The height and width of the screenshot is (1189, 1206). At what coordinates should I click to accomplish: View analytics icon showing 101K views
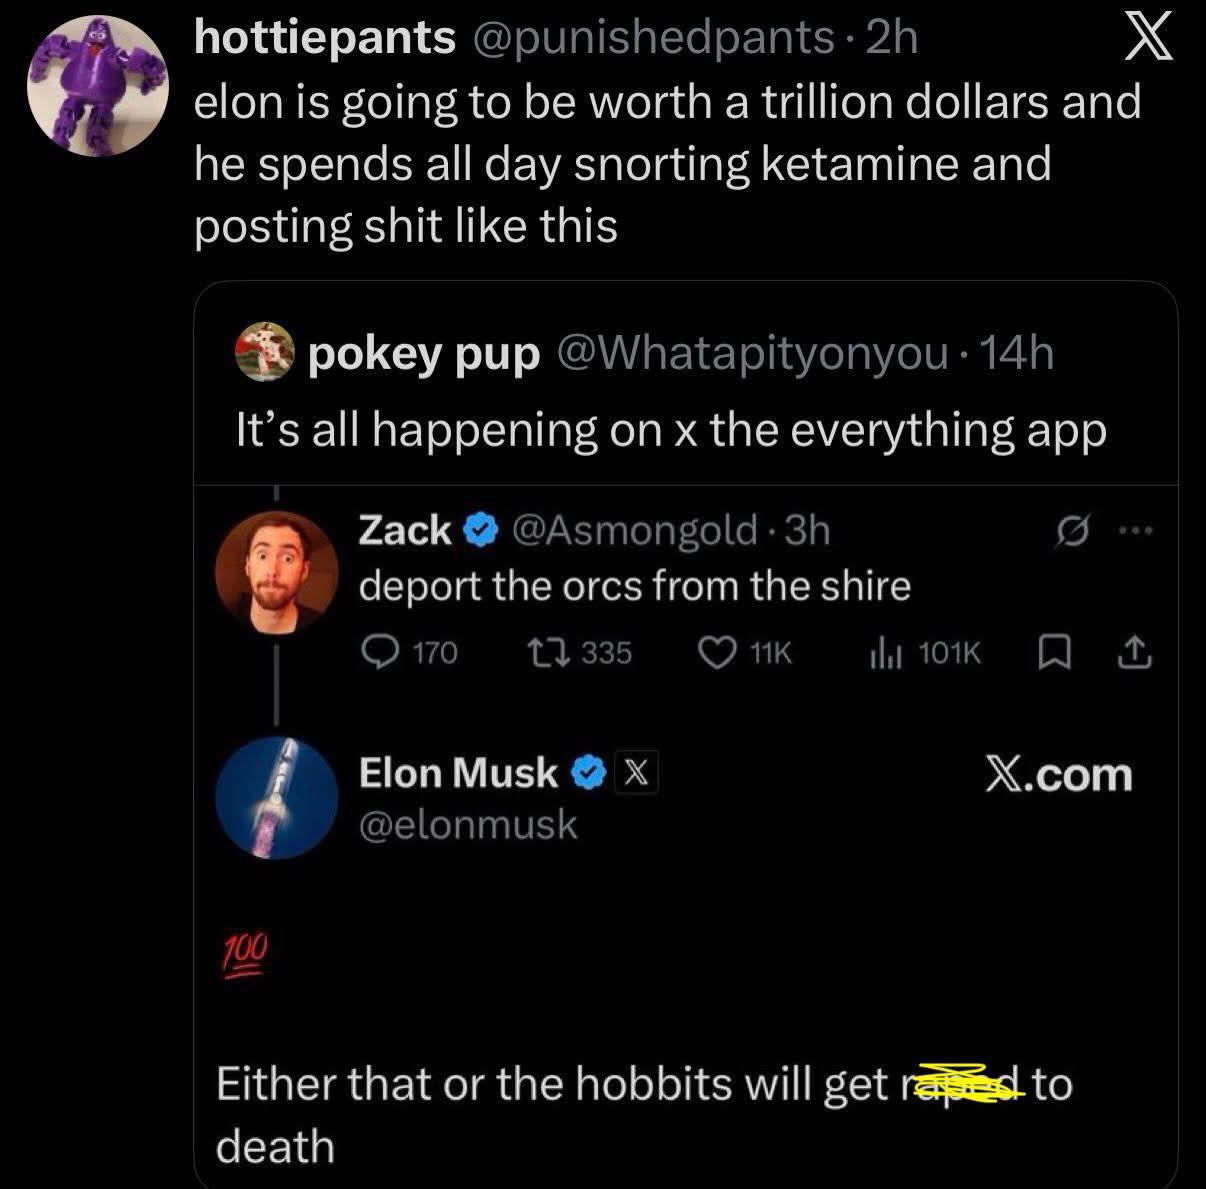(883, 654)
